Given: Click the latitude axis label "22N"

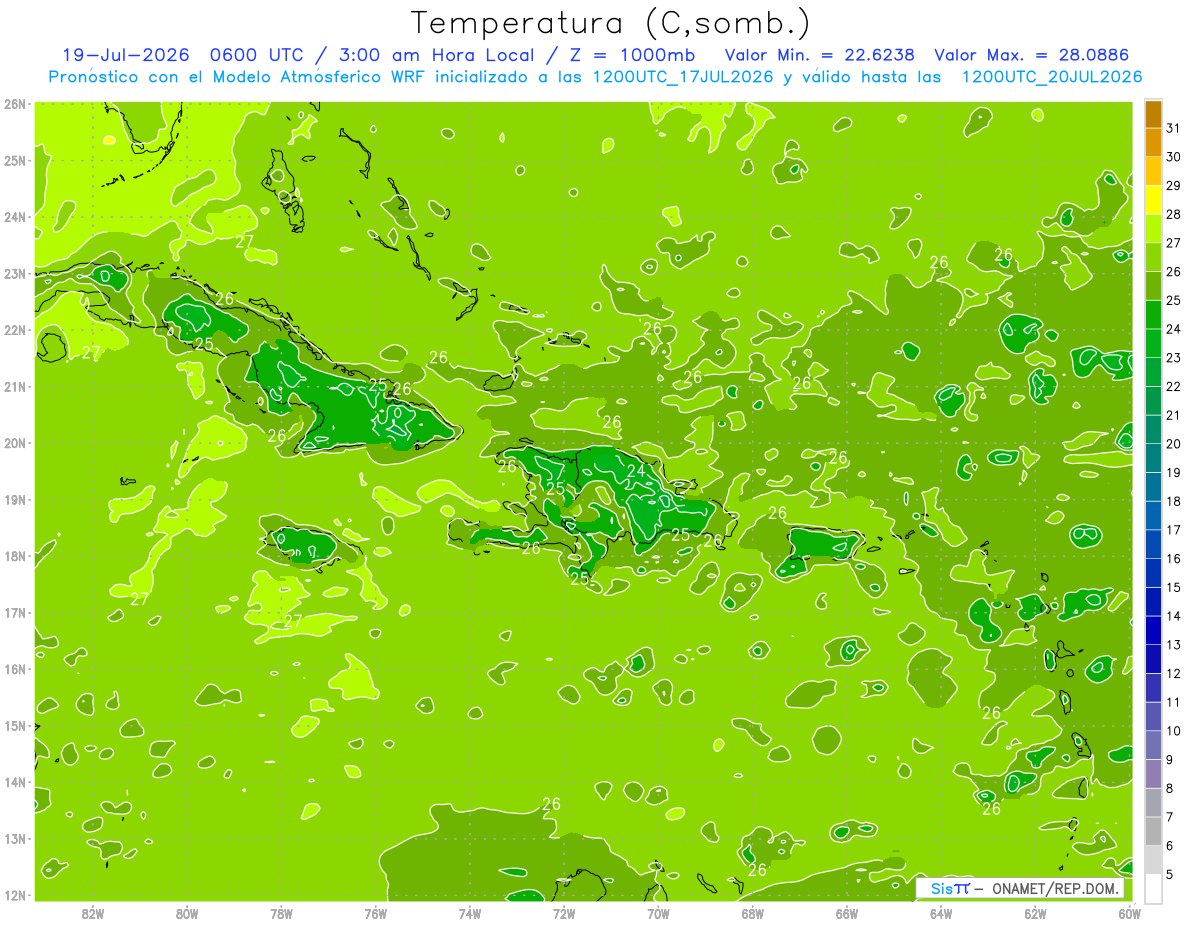Looking at the screenshot, I should coord(14,330).
